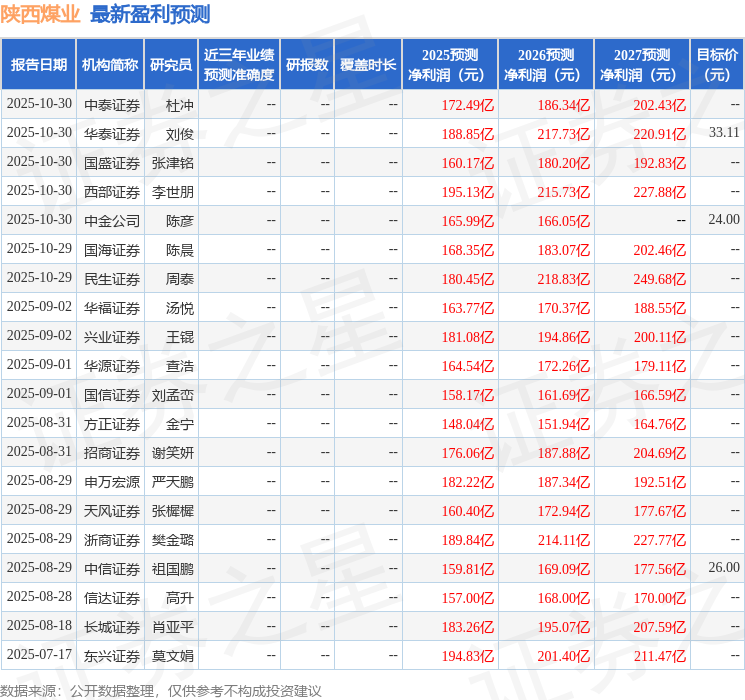This screenshot has height=700, width=745.
Task: Select the 民生证券 institution cell
Action: point(112,279)
